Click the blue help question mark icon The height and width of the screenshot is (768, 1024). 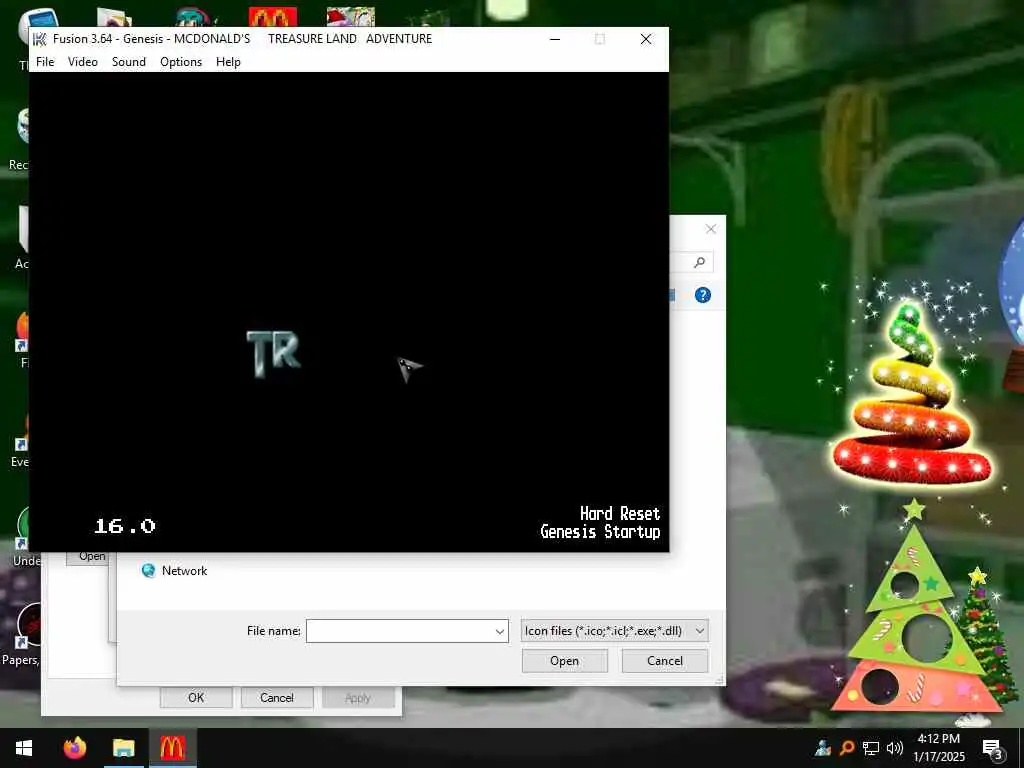click(703, 295)
